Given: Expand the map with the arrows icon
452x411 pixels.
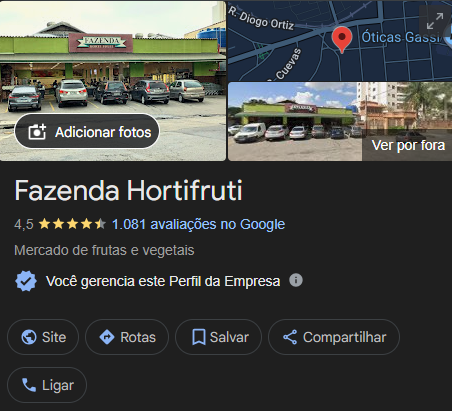Looking at the screenshot, I should point(435,21).
